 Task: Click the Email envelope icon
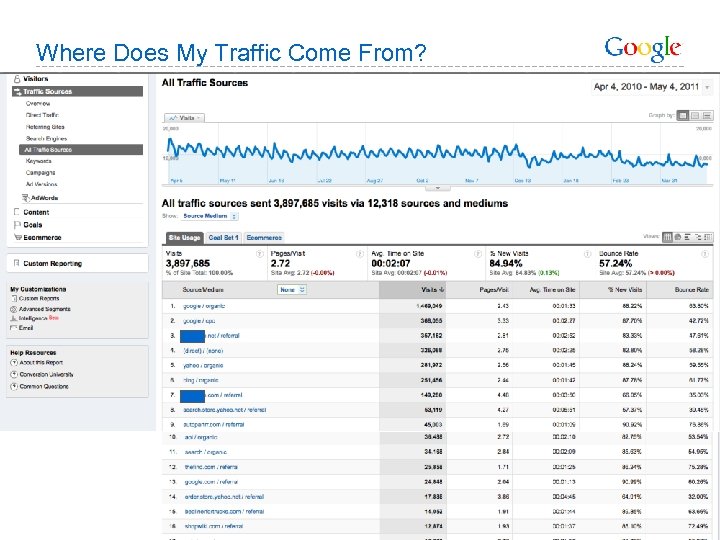coord(14,328)
